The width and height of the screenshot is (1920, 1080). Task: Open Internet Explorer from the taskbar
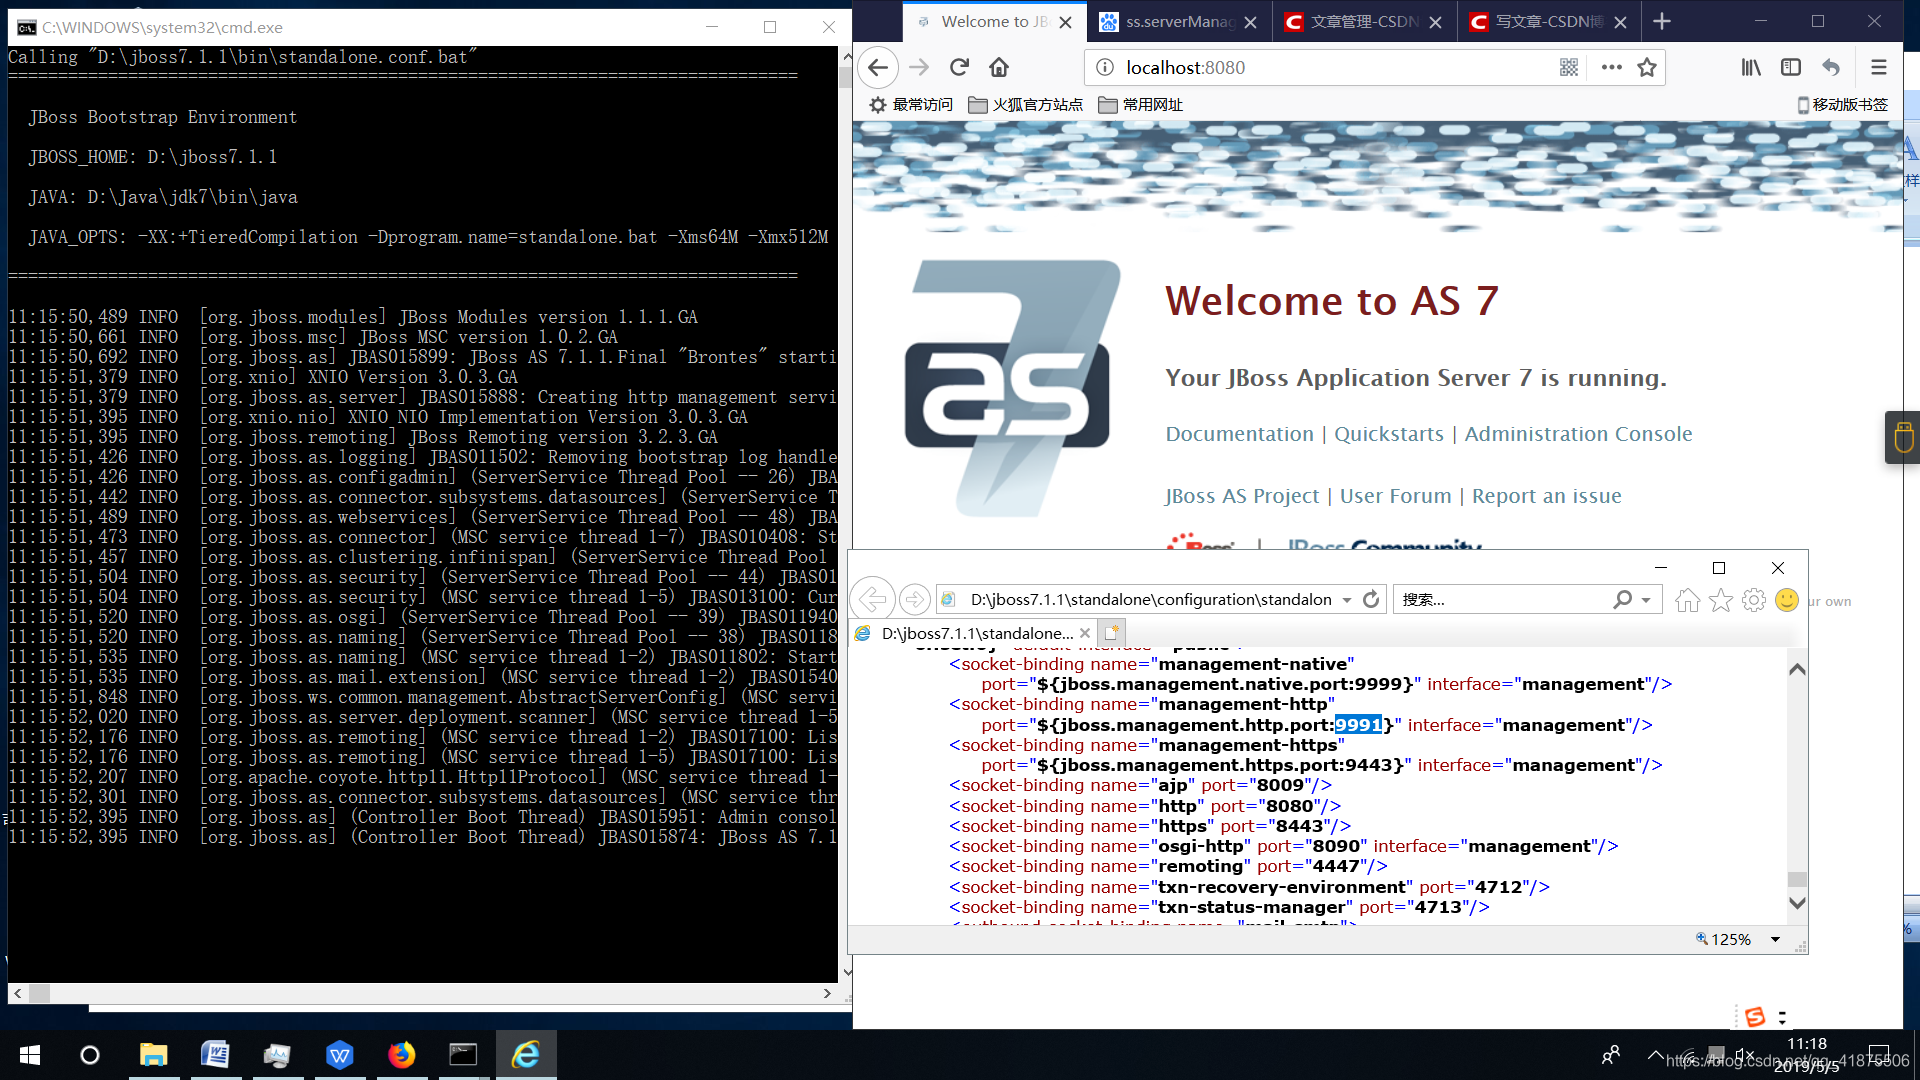point(526,1055)
